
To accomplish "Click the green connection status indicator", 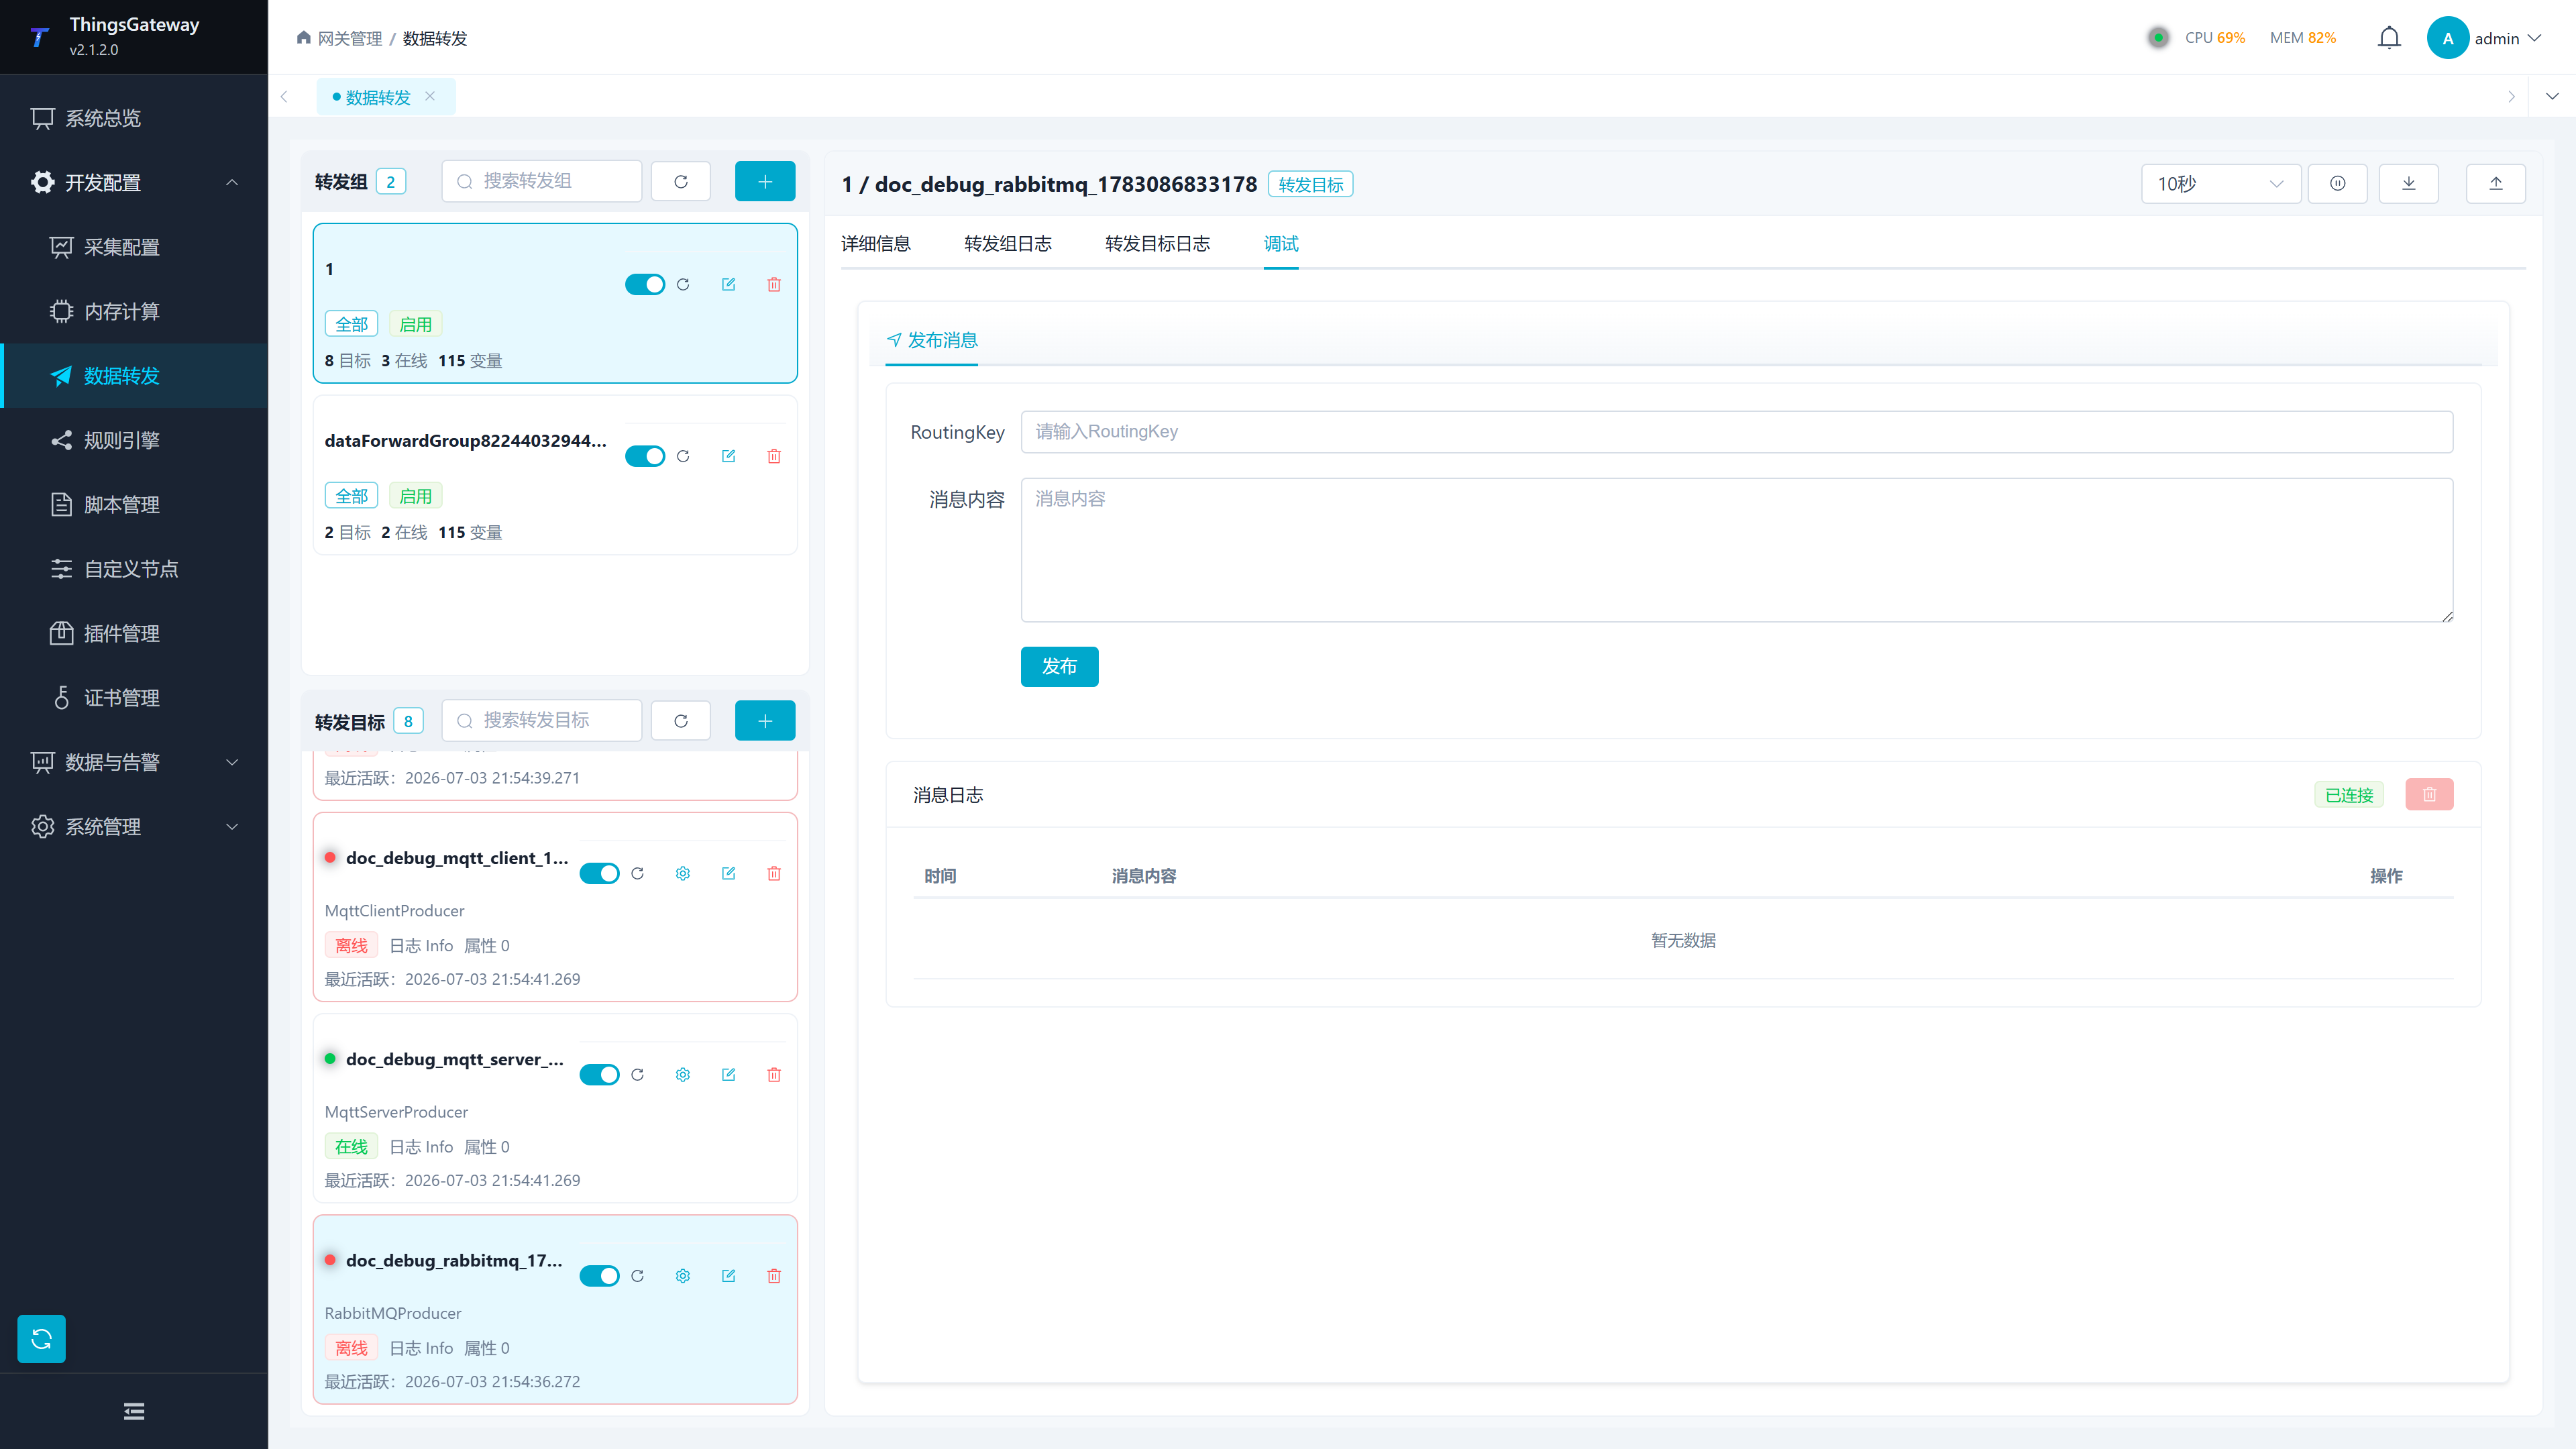I will tap(2158, 38).
